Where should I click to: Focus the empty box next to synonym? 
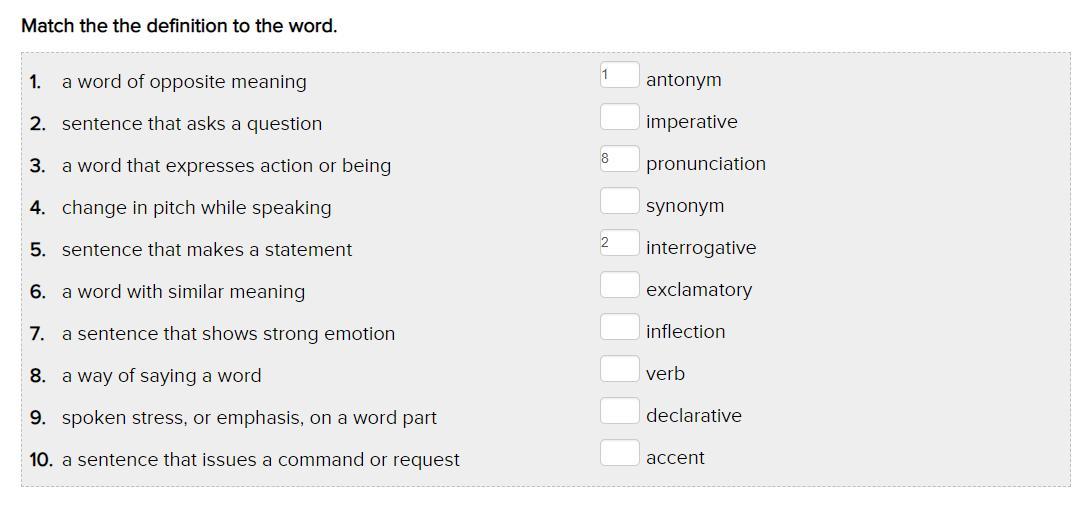[619, 202]
